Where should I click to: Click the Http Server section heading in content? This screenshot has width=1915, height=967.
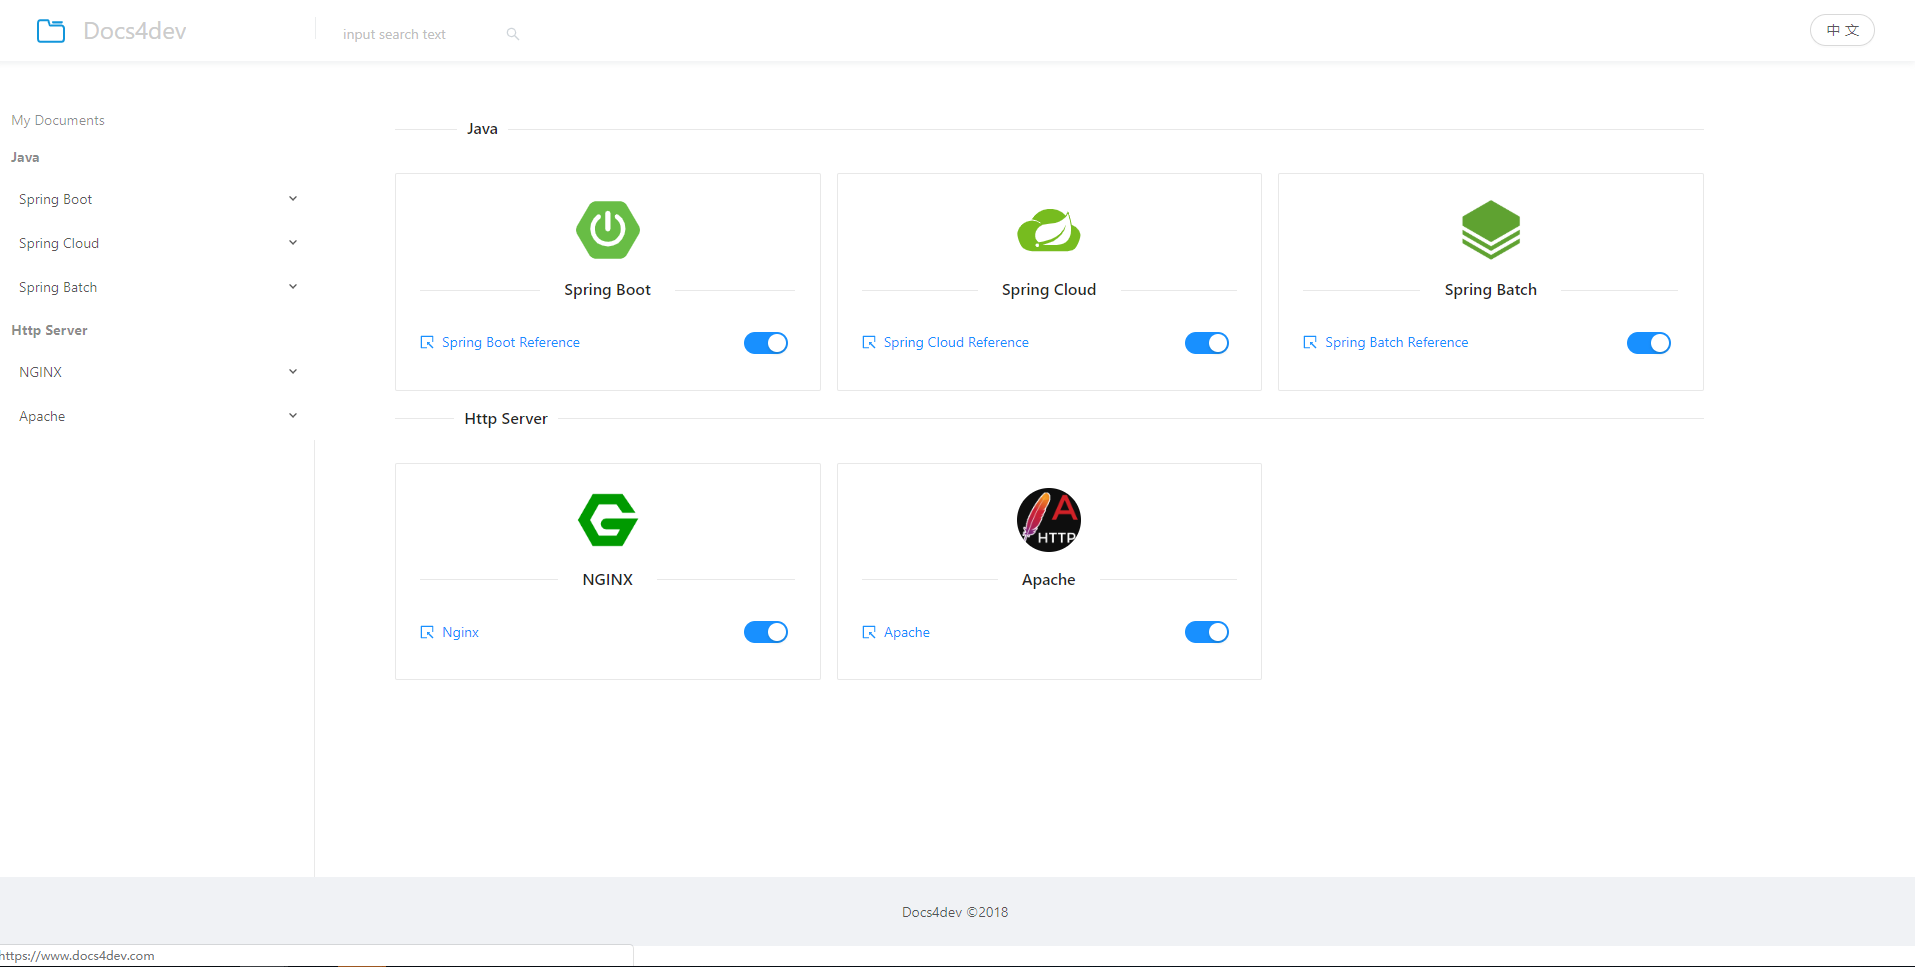pos(506,419)
